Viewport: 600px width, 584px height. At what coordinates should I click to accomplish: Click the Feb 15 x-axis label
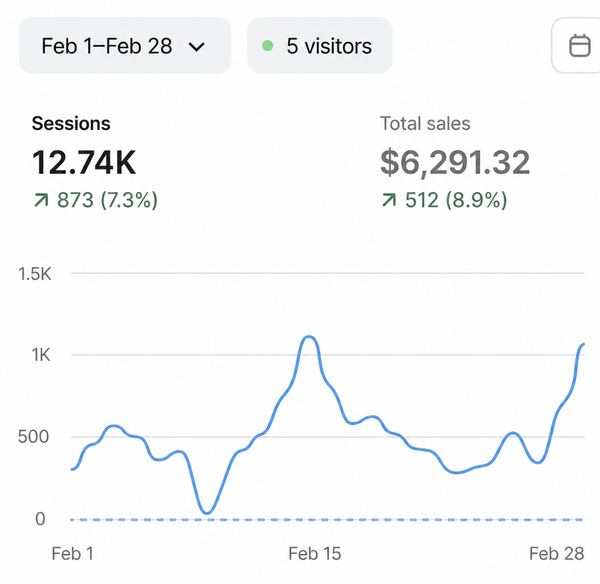[x=315, y=554]
